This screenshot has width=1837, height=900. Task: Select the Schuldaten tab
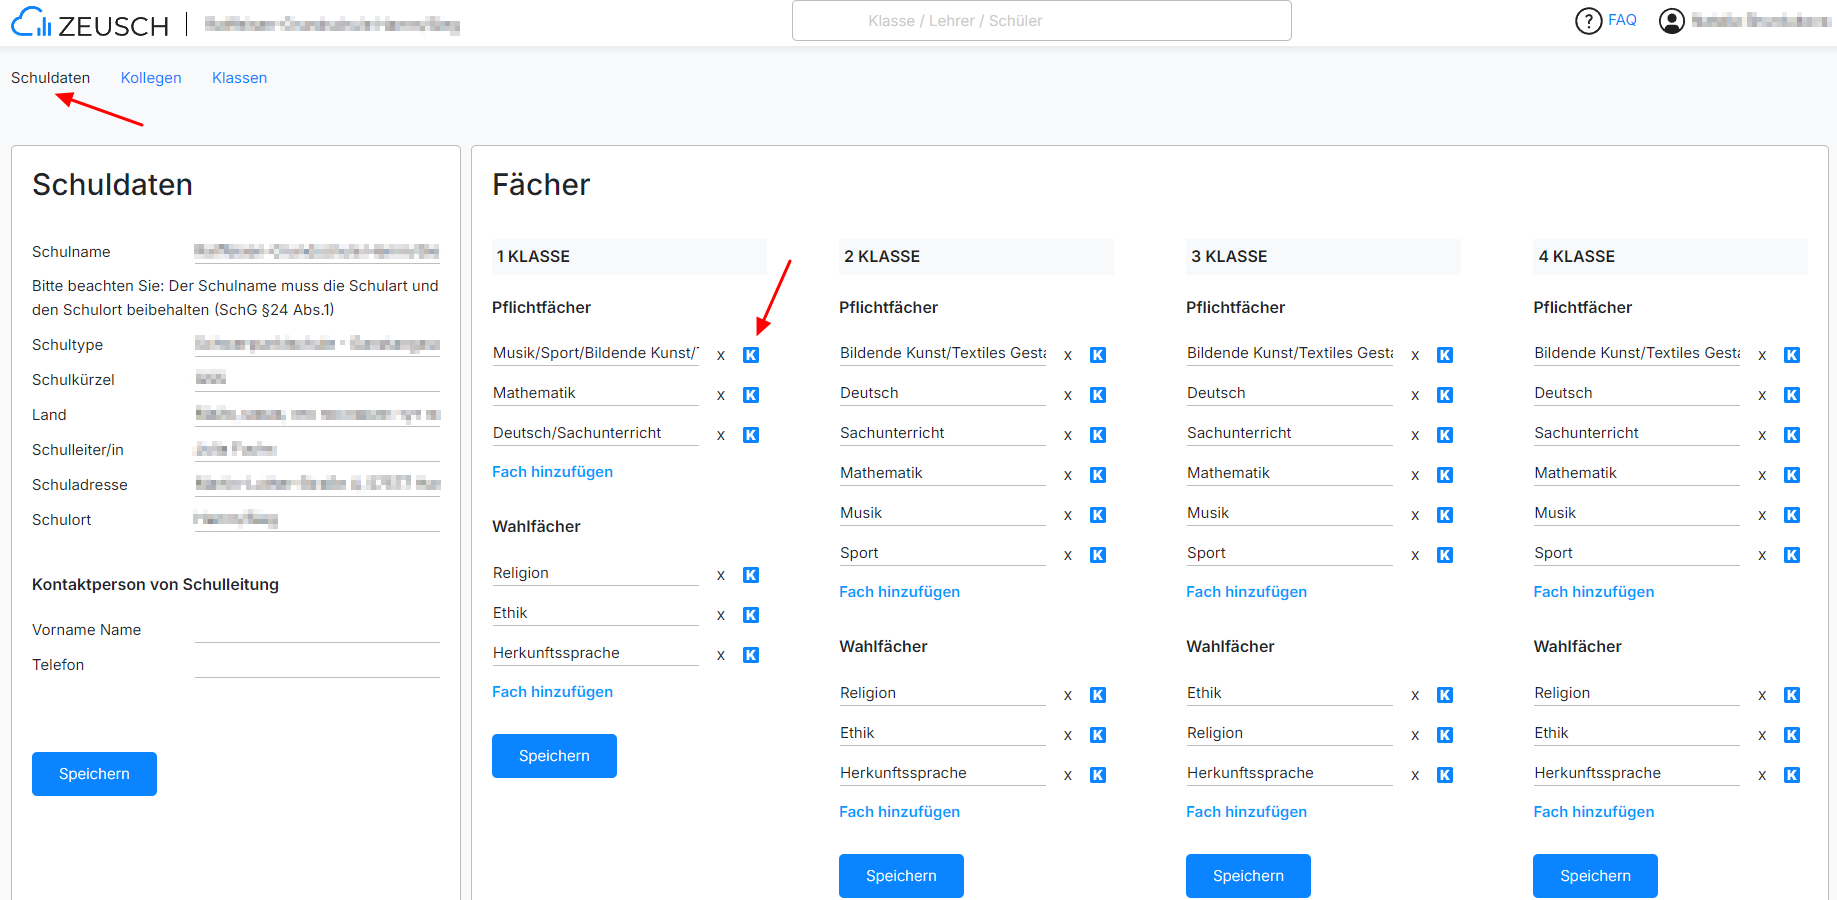50,78
